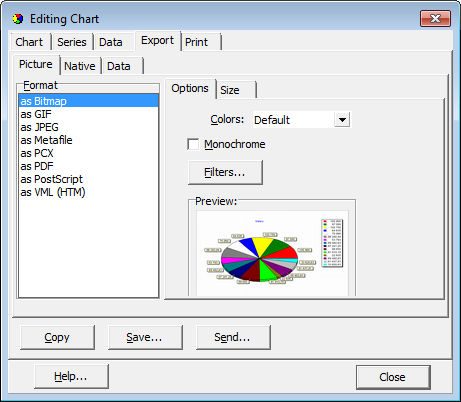Open the Filters... dialog
The image size is (461, 402).
(225, 172)
